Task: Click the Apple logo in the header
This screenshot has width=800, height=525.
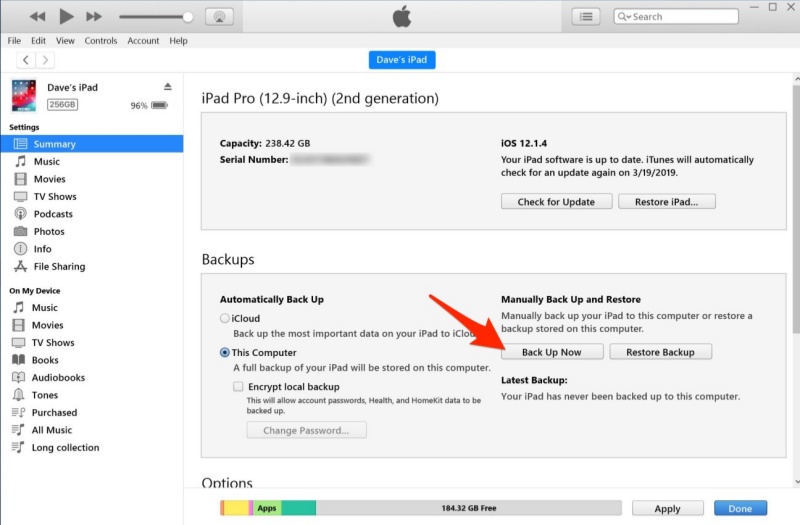Action: 402,16
